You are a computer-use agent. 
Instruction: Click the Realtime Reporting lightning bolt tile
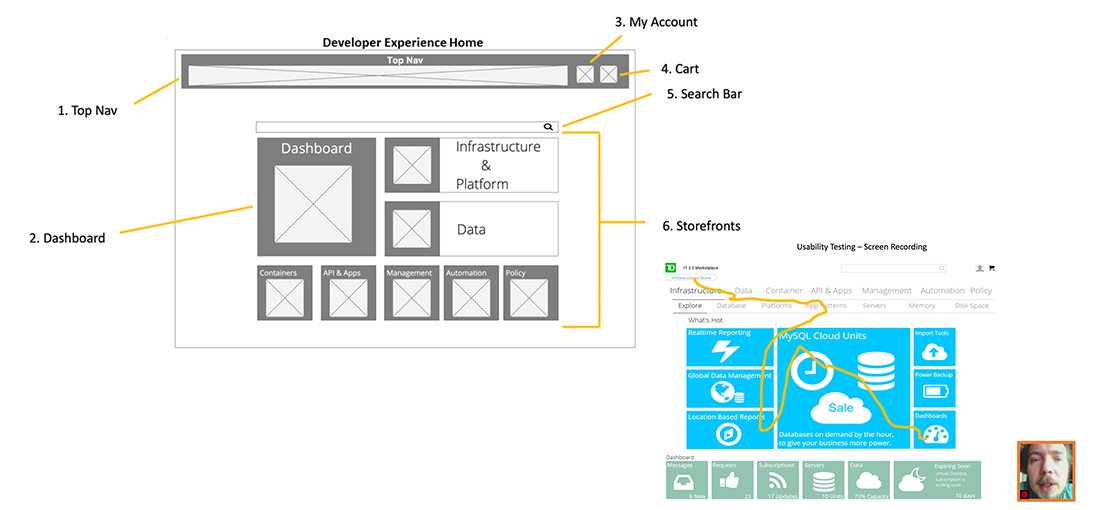729,346
